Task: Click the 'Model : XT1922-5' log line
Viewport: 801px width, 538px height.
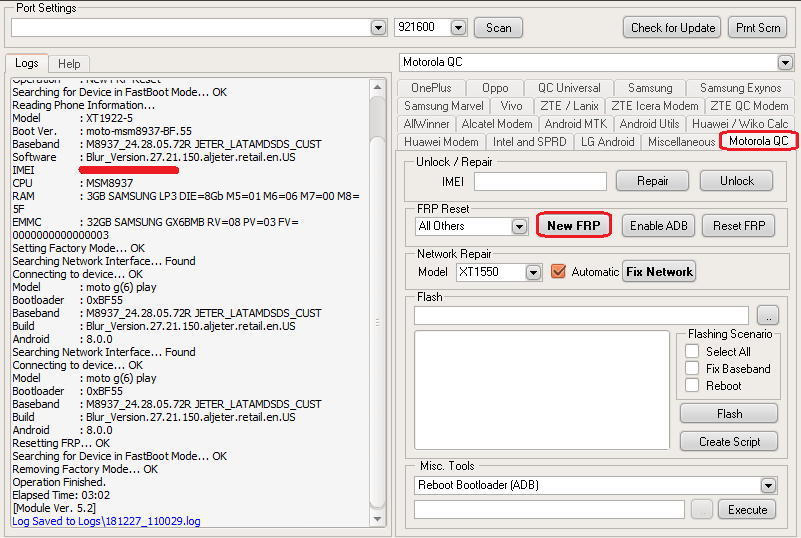Action: tap(73, 118)
